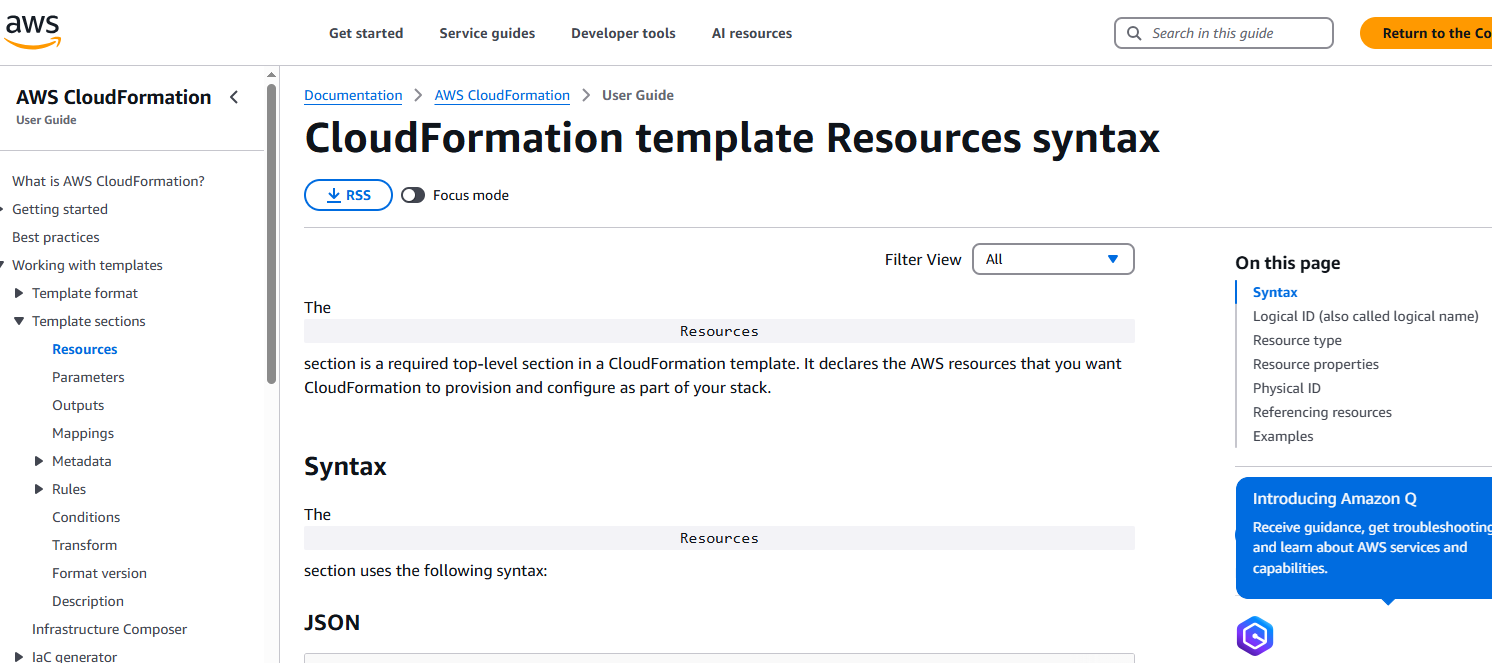Select Outputs in the sidebar

[x=78, y=405]
